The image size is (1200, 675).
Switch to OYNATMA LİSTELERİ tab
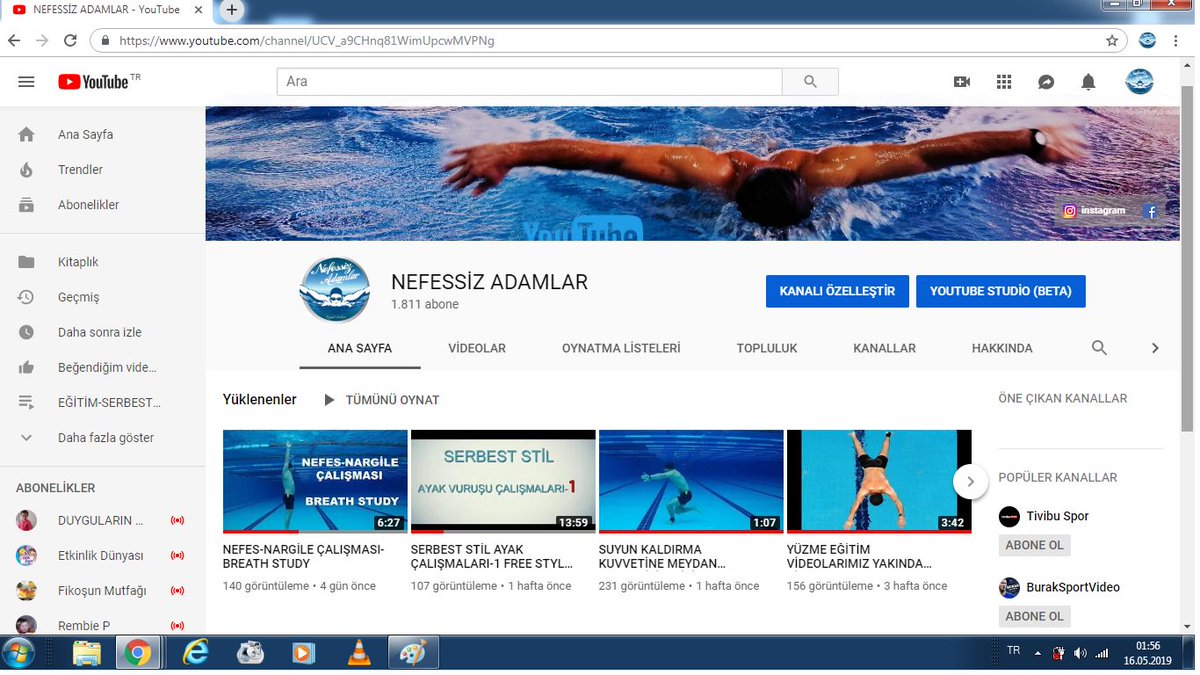621,348
